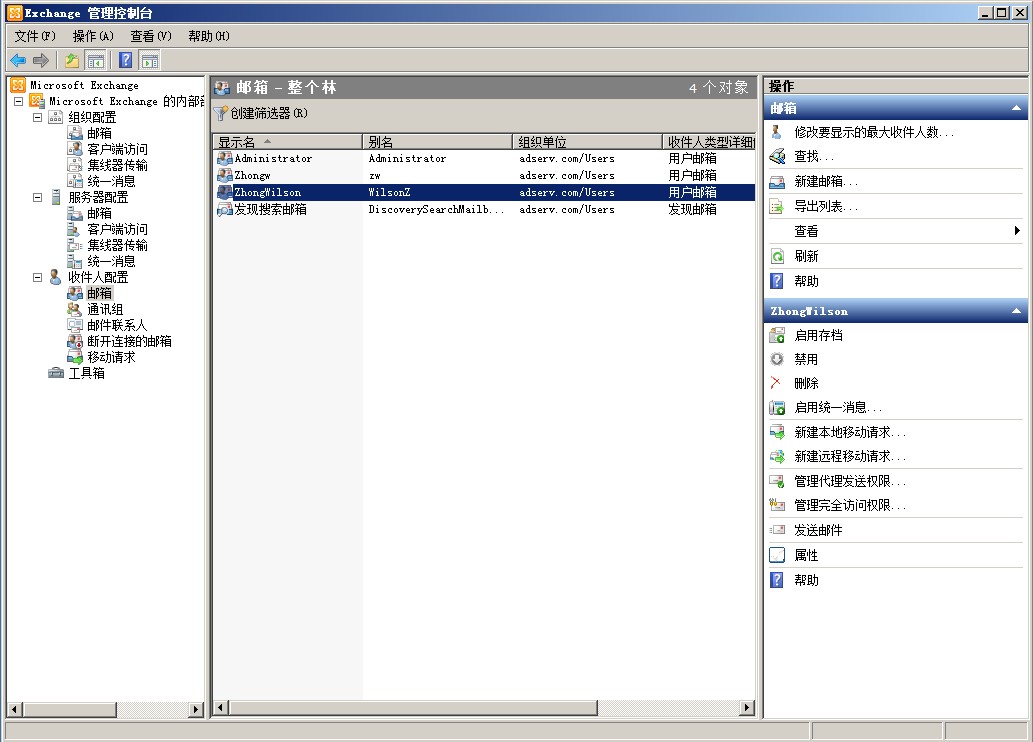Click the Up one level toolbar icon

pyautogui.click(x=72, y=61)
